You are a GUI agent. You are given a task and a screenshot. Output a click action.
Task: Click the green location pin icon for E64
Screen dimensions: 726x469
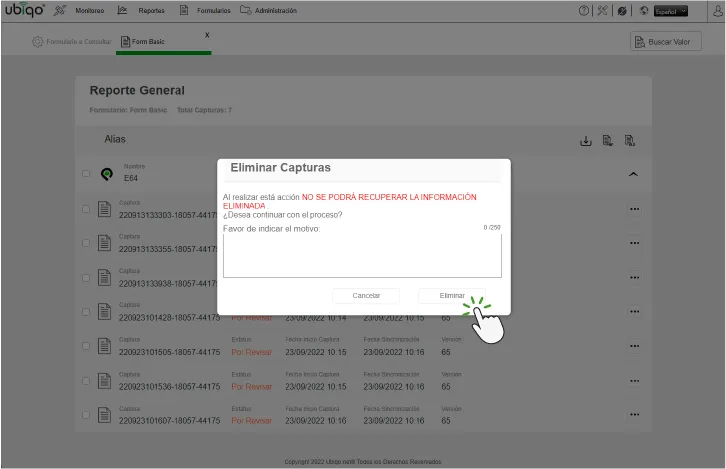107,174
